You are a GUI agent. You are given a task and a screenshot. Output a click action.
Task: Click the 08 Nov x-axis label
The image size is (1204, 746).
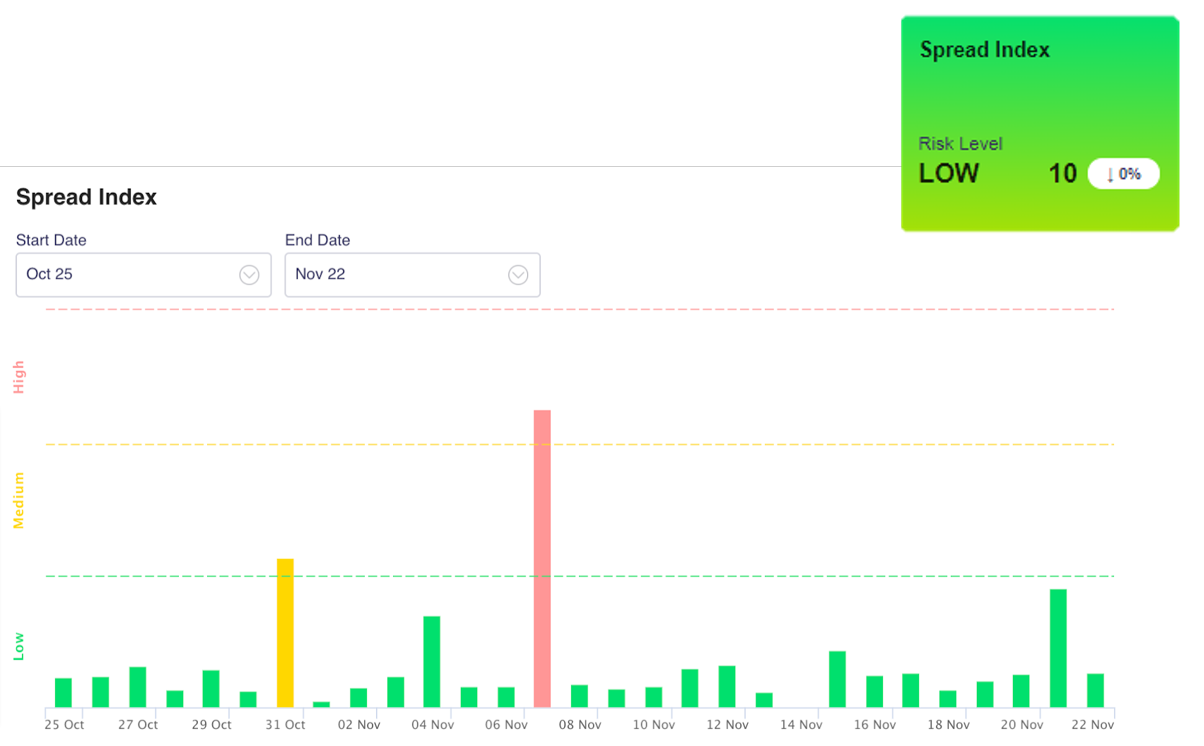580,725
